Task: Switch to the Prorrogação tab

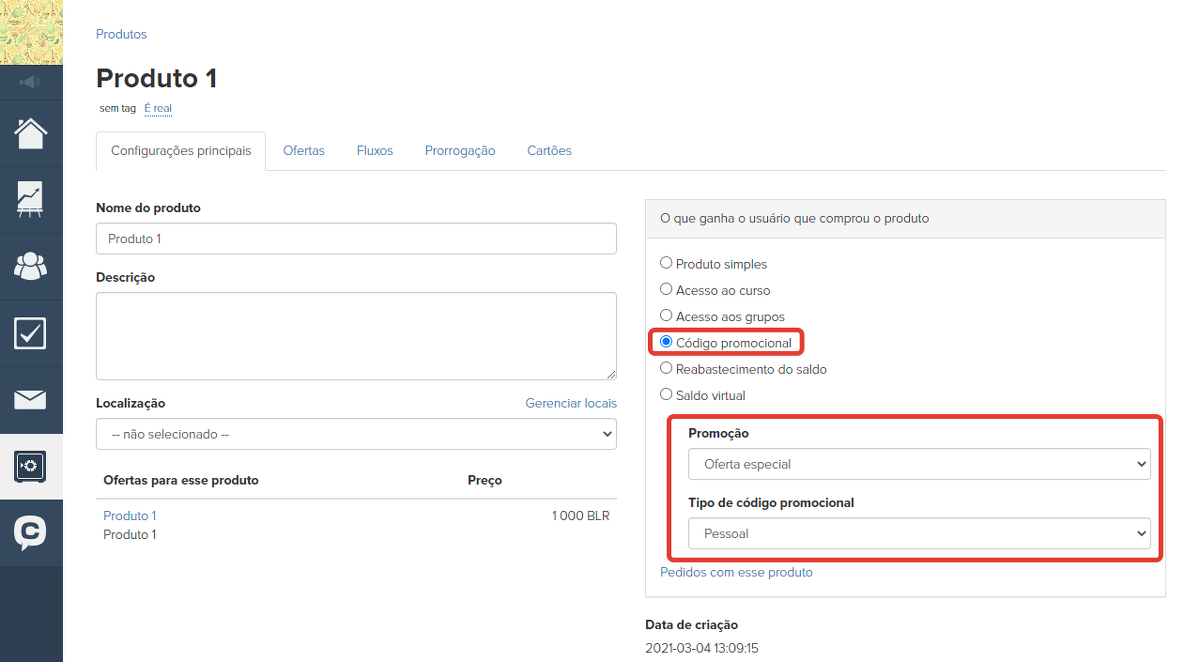Action: pos(460,151)
